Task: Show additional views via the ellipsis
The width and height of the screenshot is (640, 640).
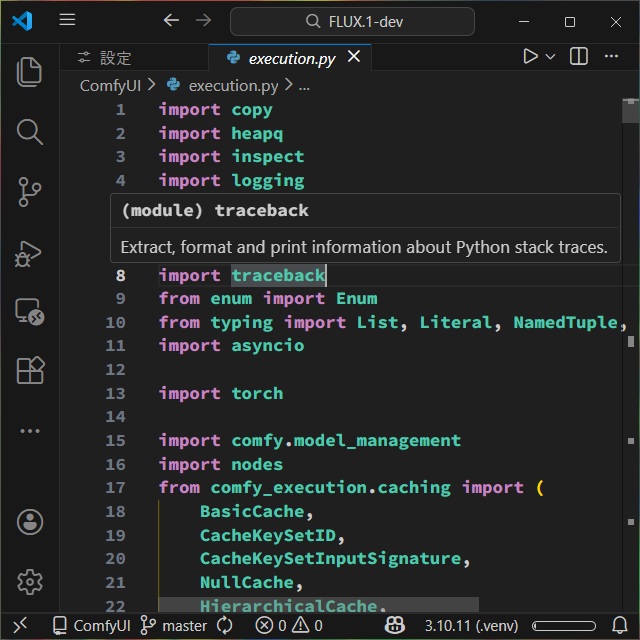Action: [29, 431]
